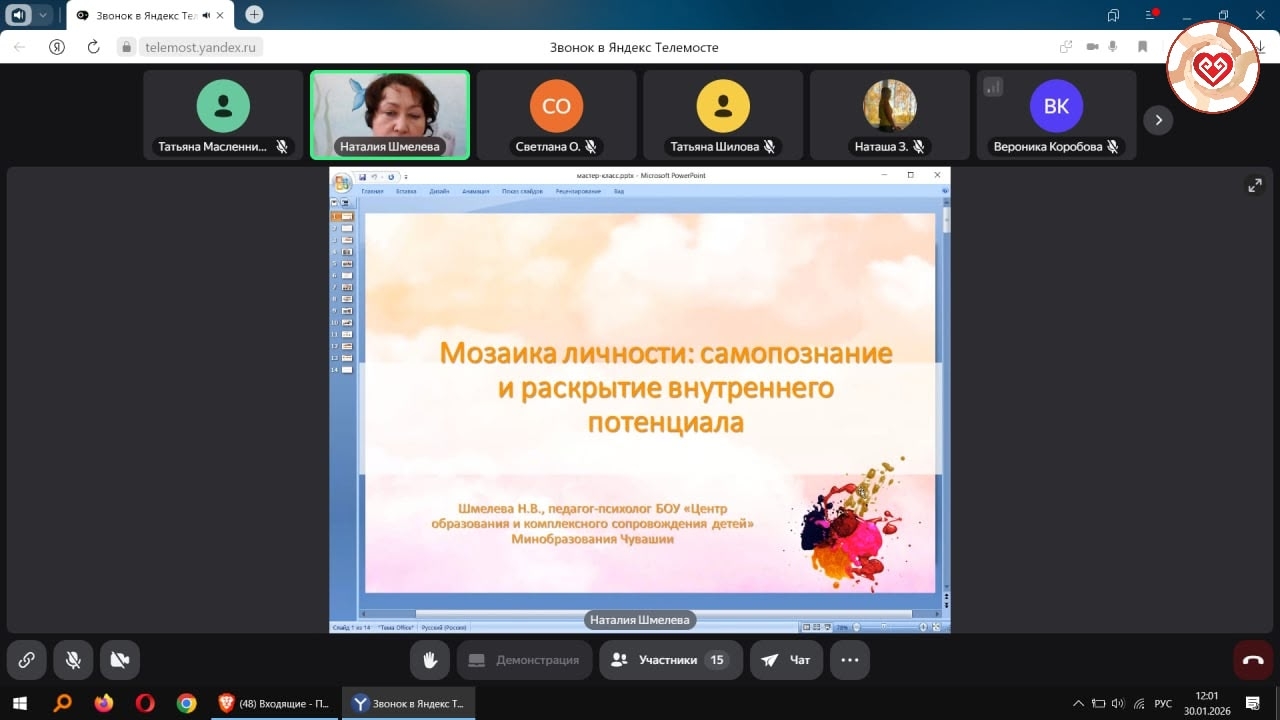Unmute the microphone
Viewport: 1280px width, 720px height.
pyautogui.click(x=73, y=660)
